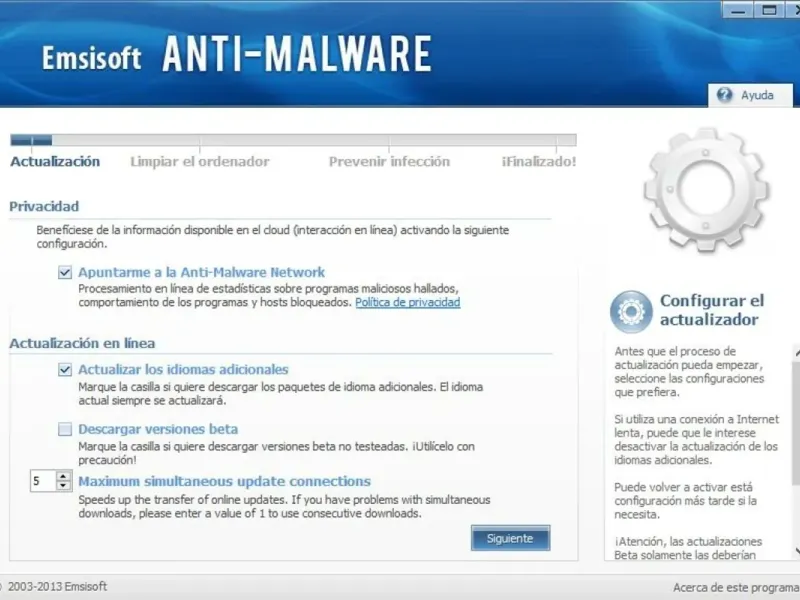This screenshot has height=600, width=800.
Task: Click the Ayuda help question-mark icon
Action: pyautogui.click(x=724, y=95)
